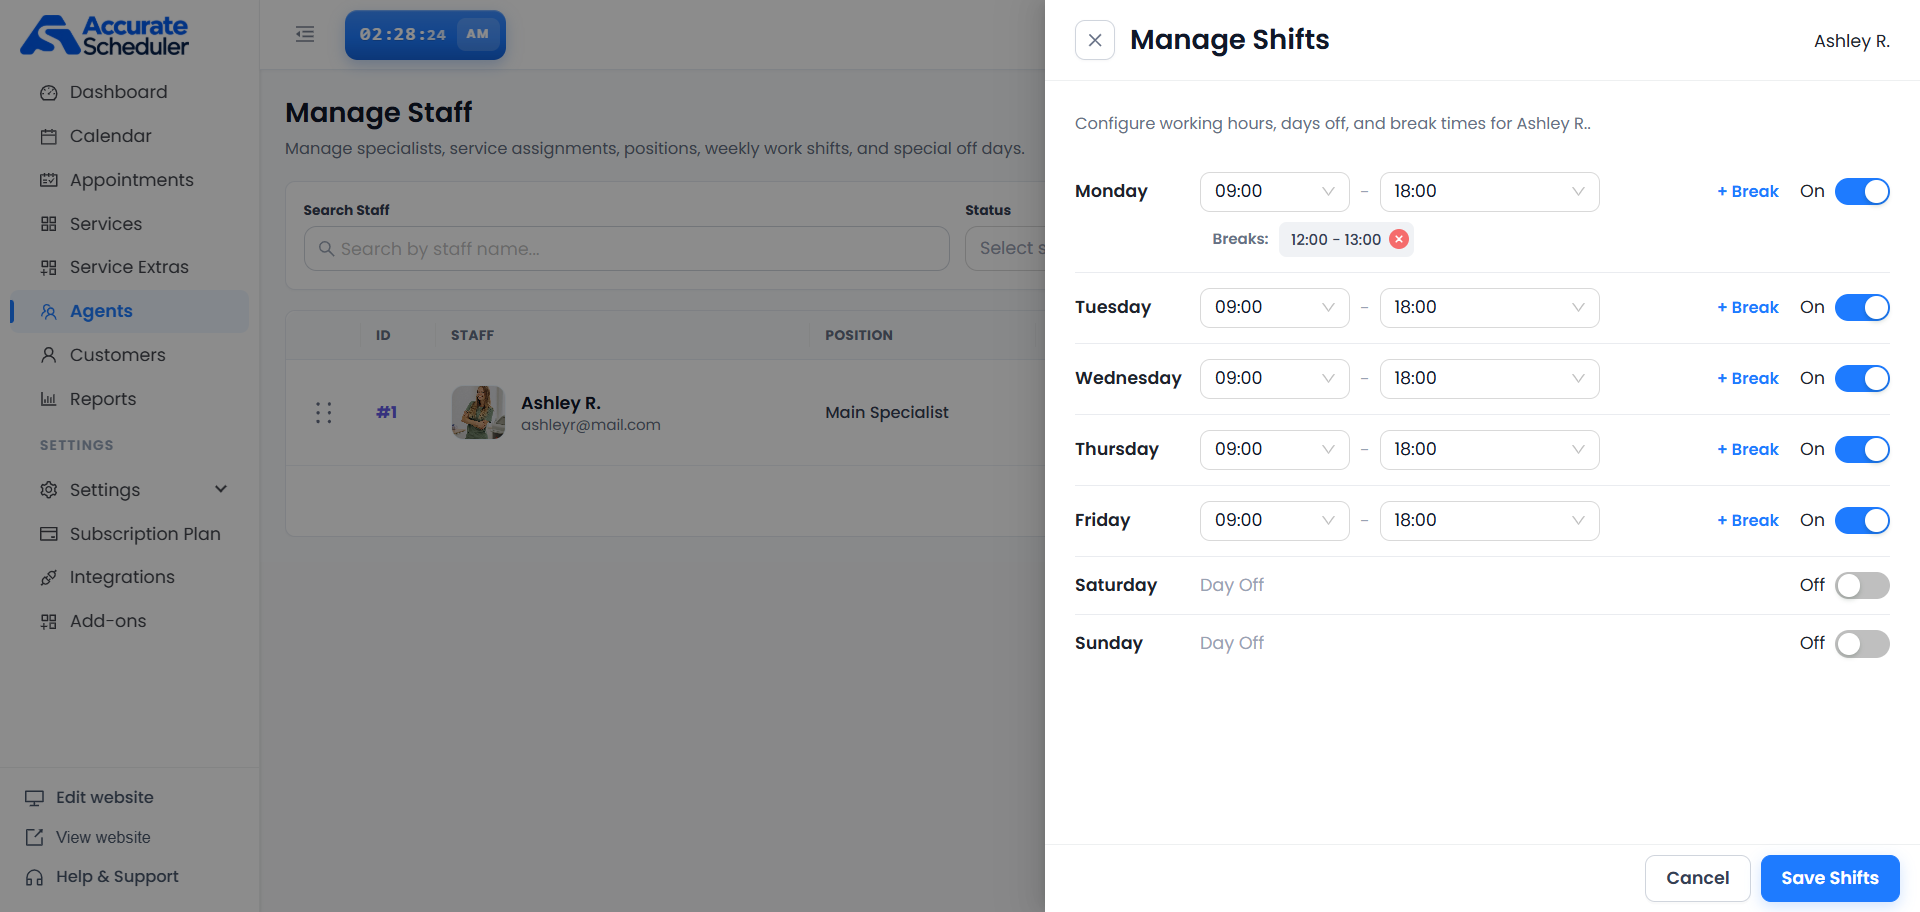The height and width of the screenshot is (912, 1920).
Task: Click the Customers person icon
Action: coord(48,355)
